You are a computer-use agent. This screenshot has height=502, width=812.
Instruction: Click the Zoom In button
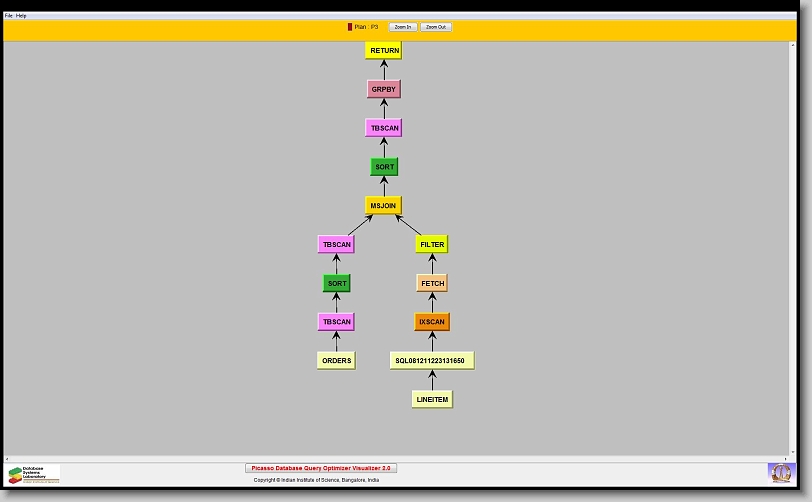click(402, 27)
